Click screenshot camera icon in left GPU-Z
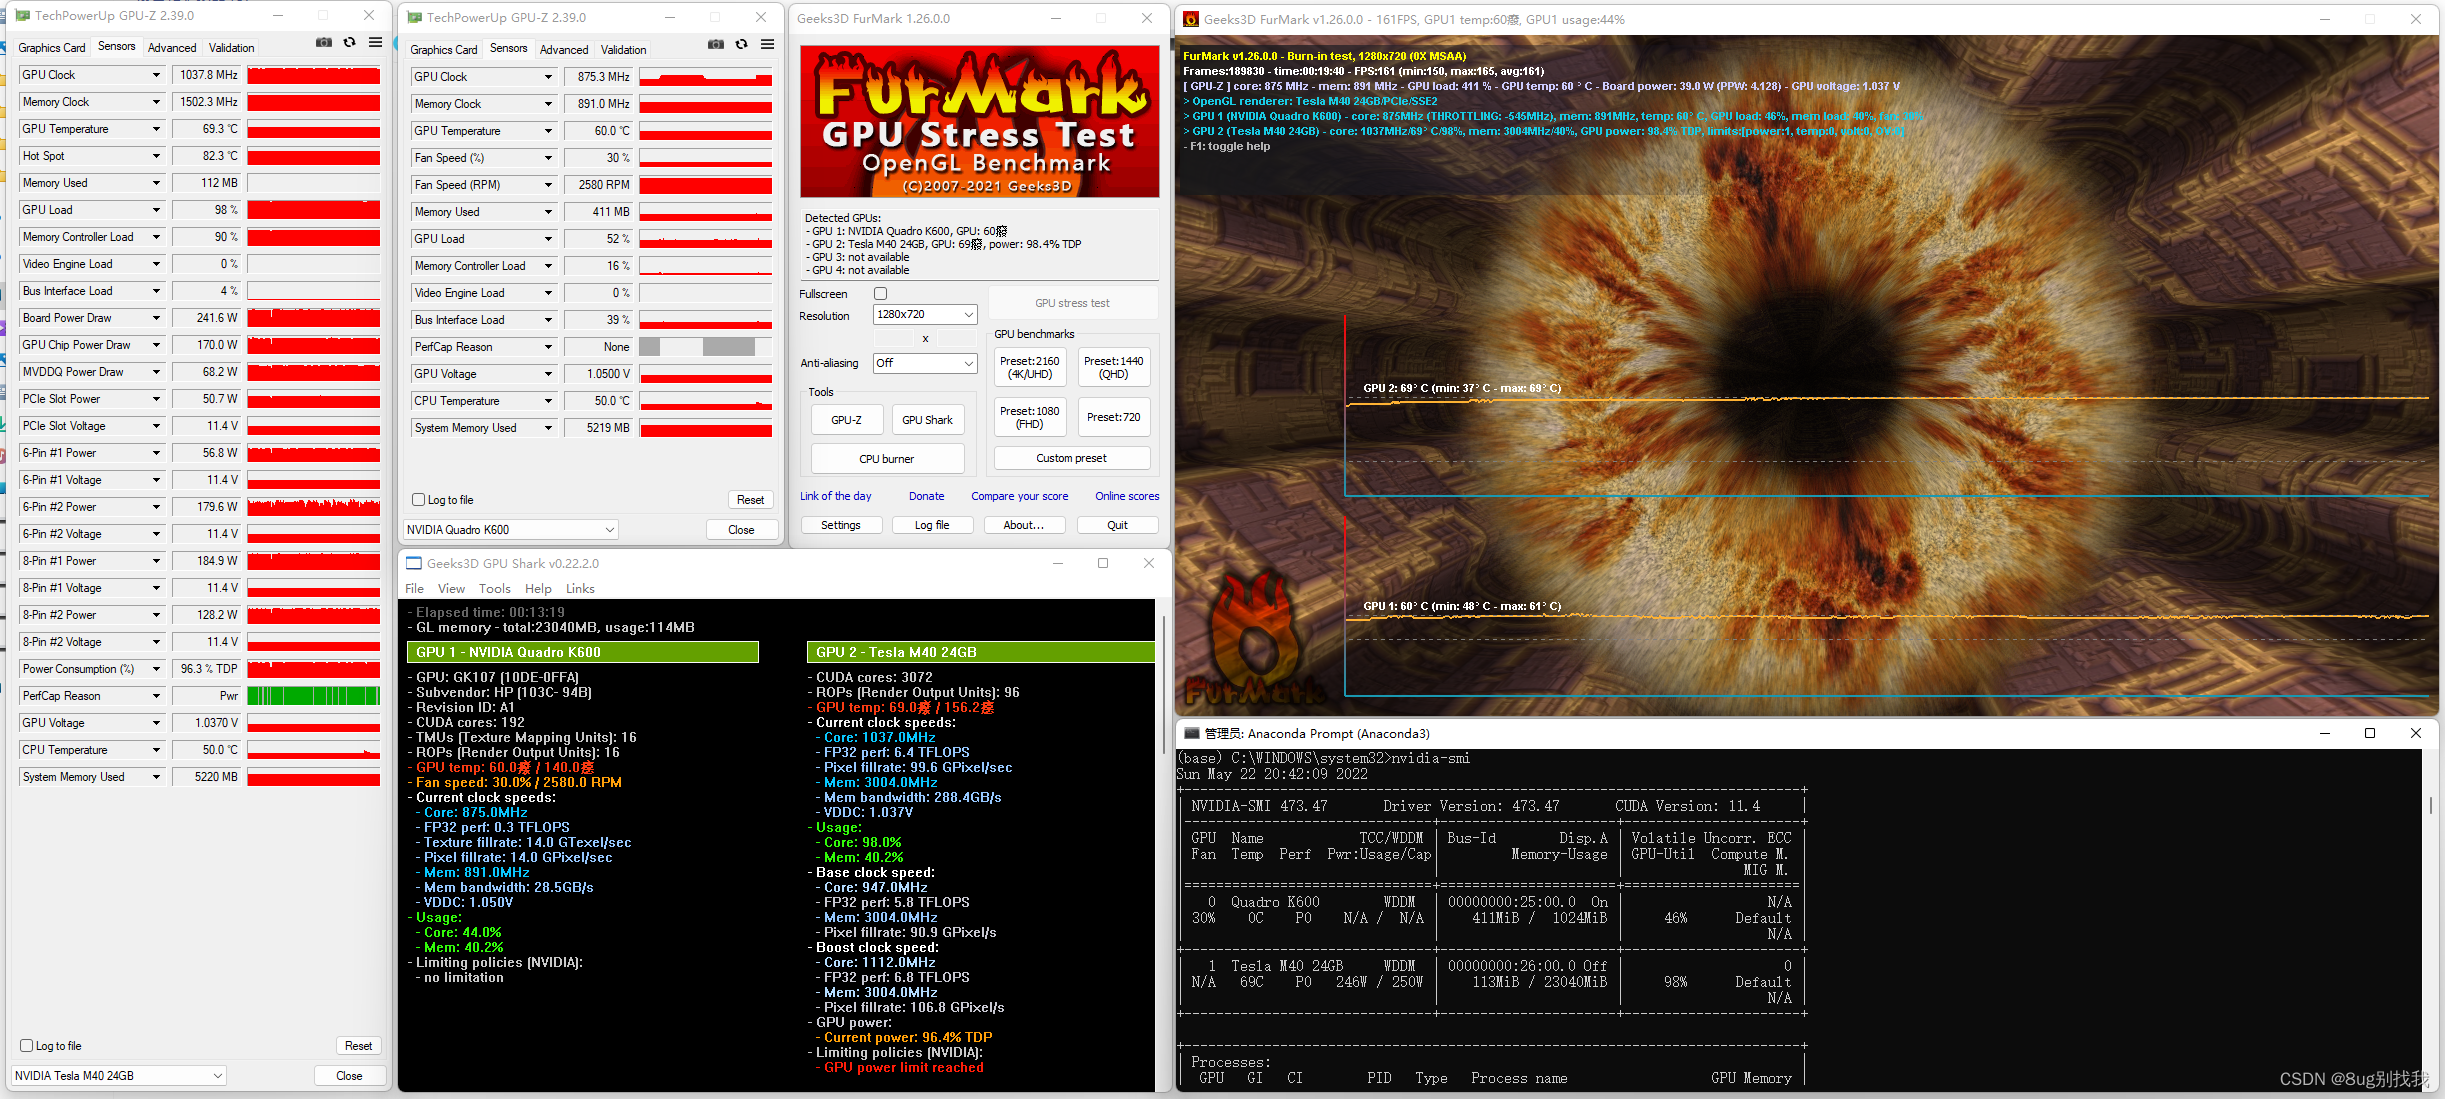The width and height of the screenshot is (2445, 1099). point(323,43)
